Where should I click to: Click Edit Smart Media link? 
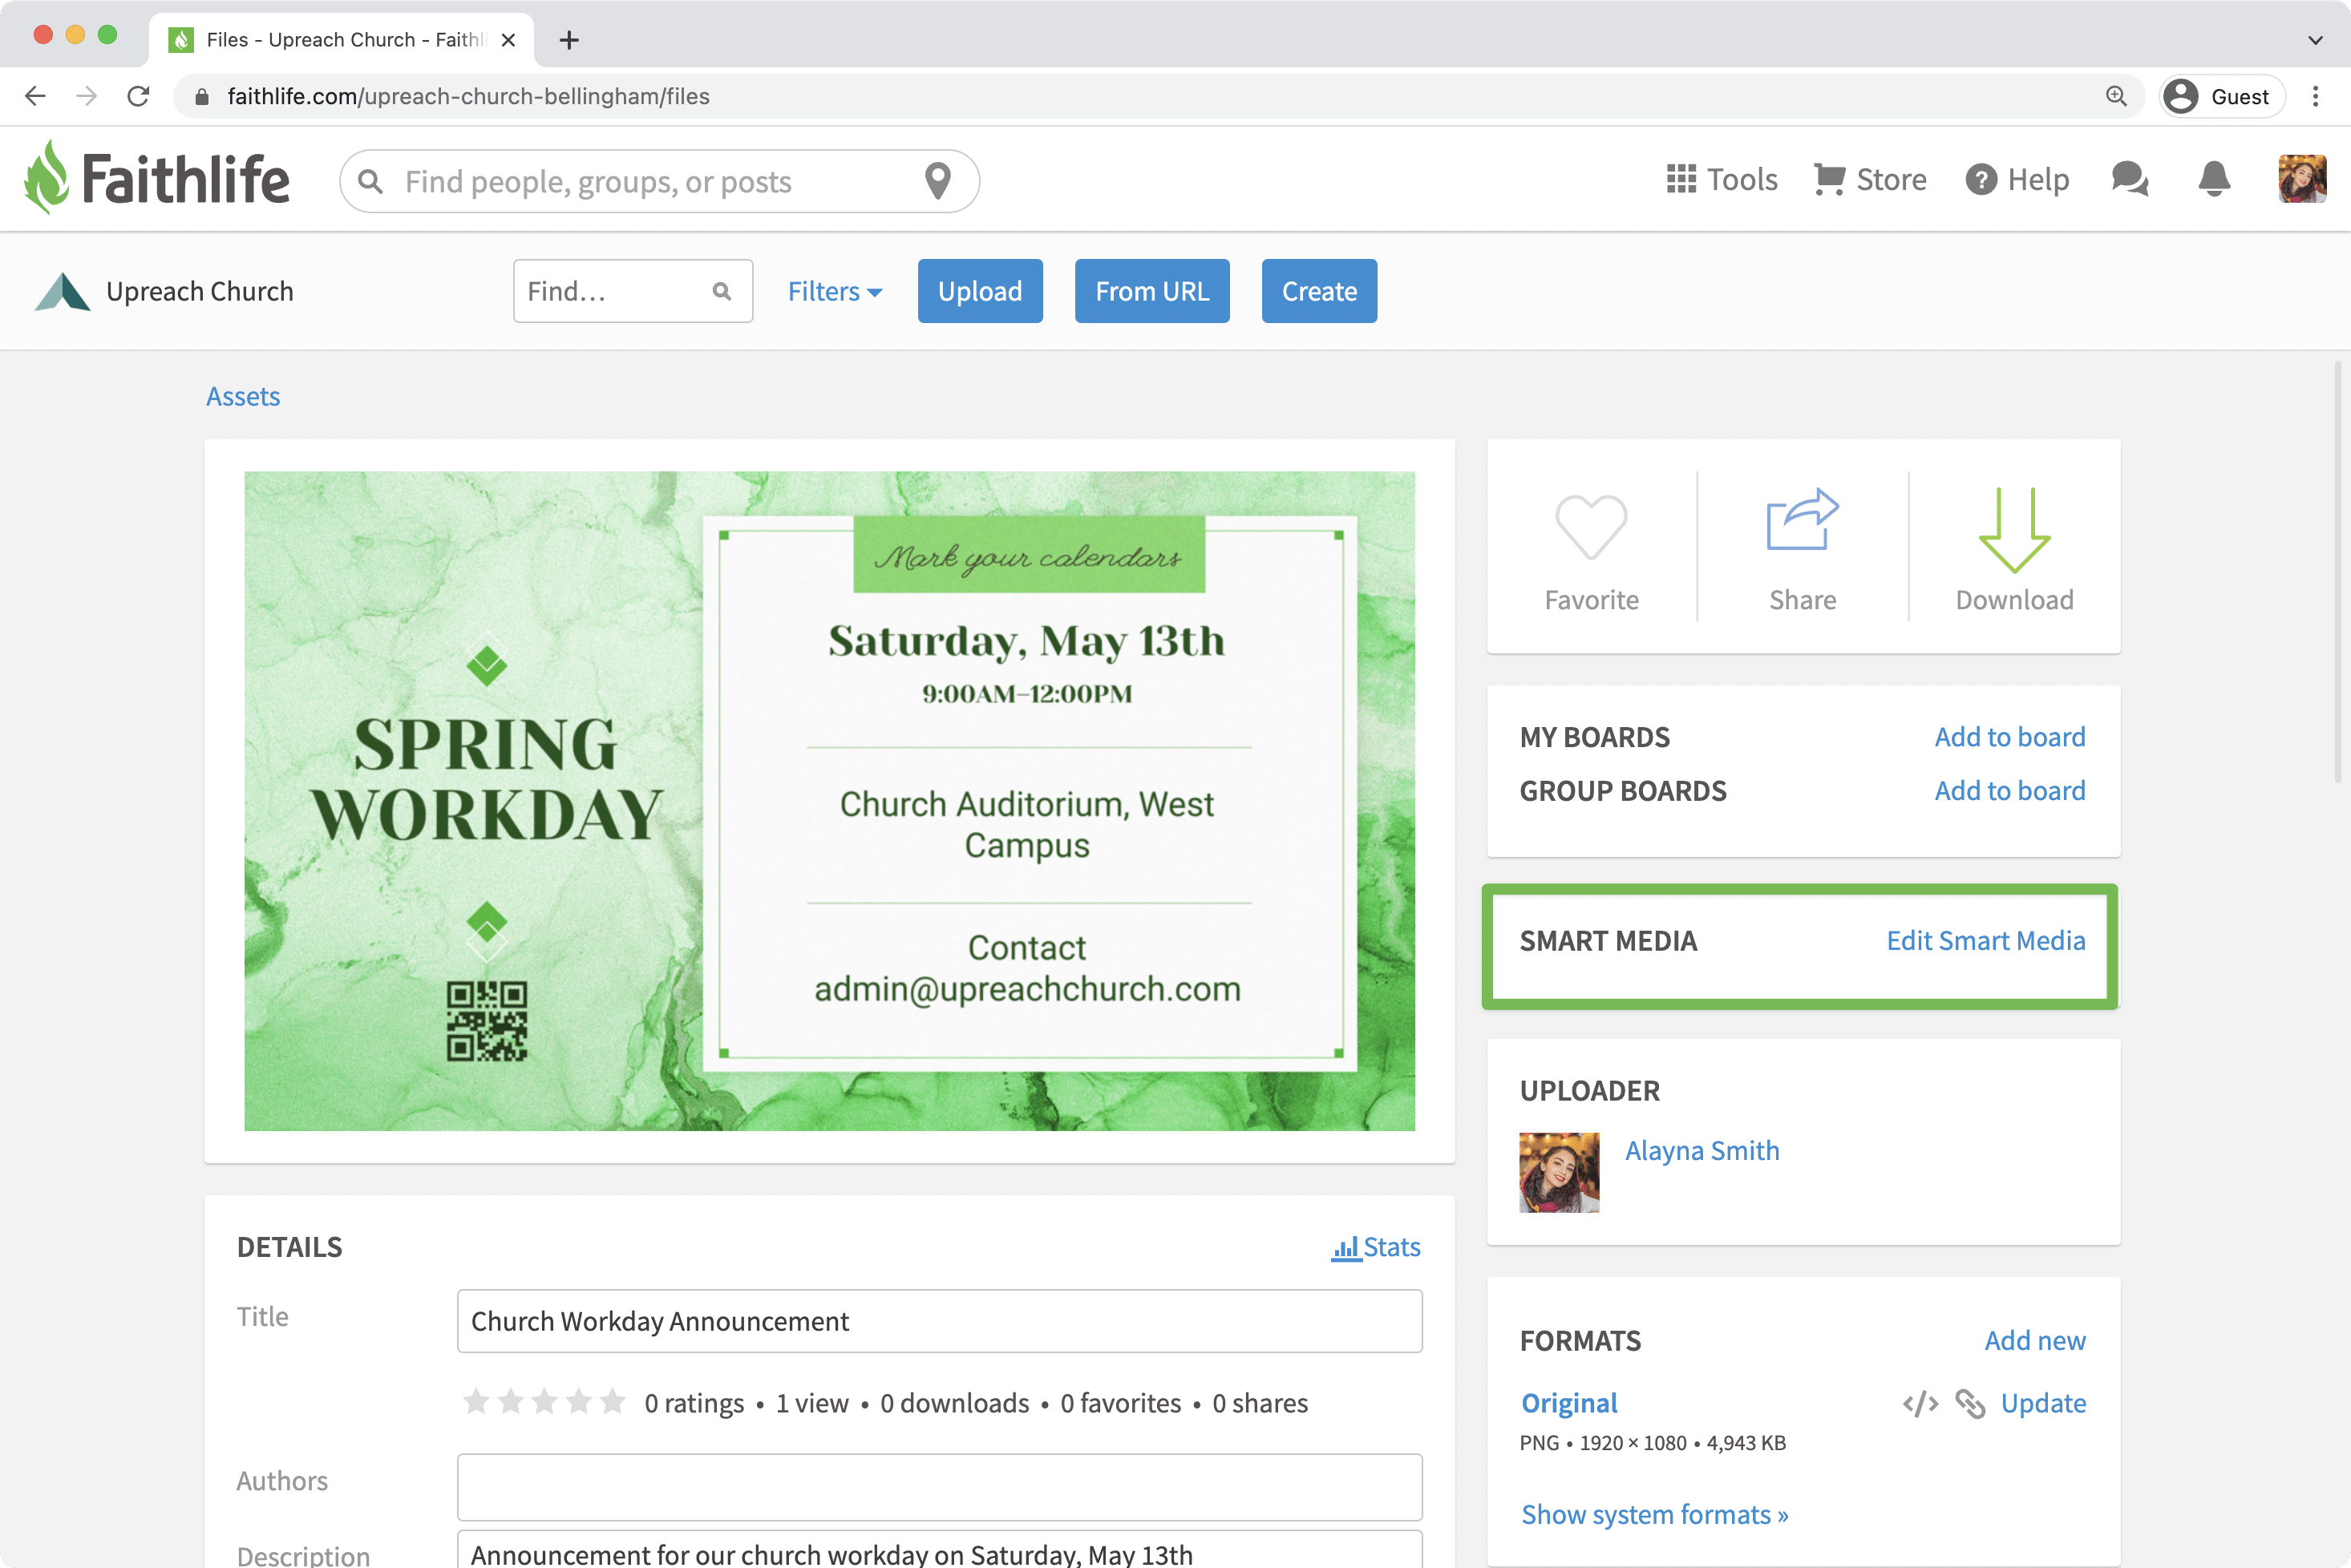1985,941
